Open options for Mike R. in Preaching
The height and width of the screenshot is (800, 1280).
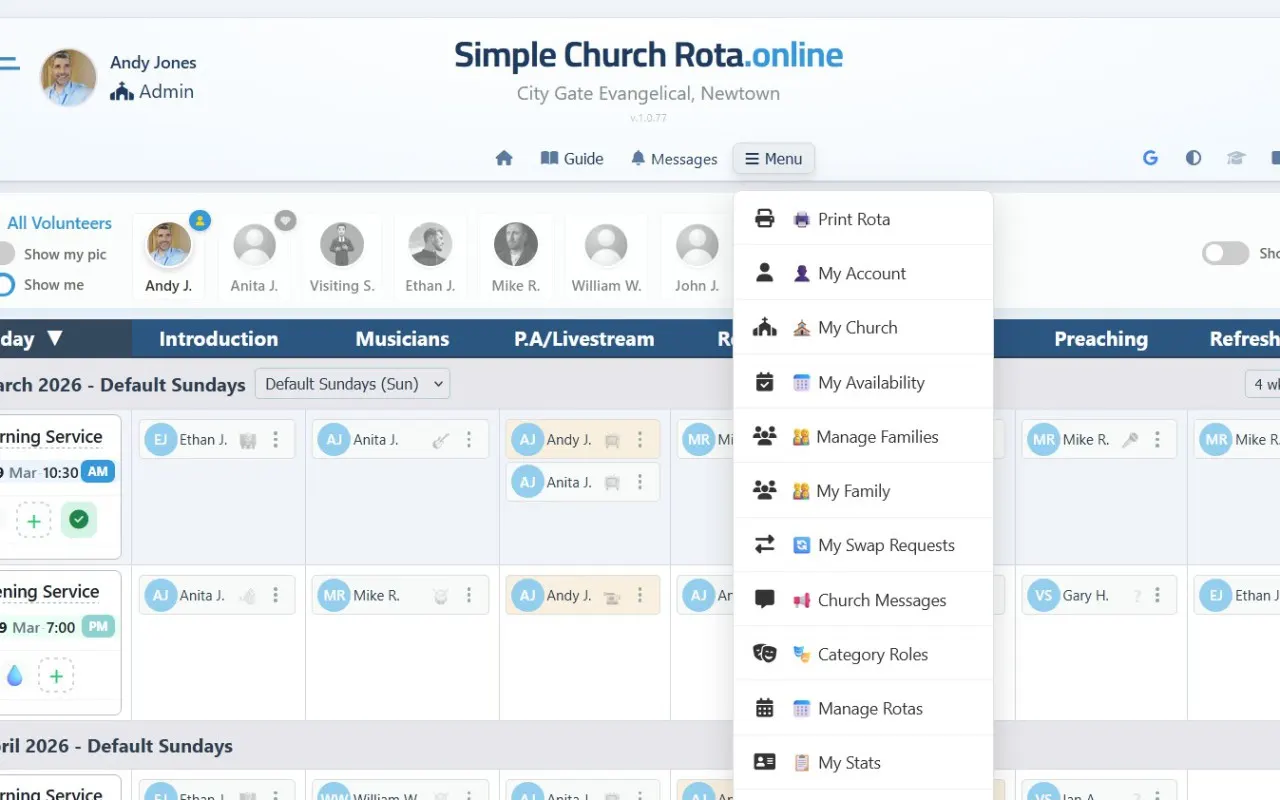[x=1158, y=440]
